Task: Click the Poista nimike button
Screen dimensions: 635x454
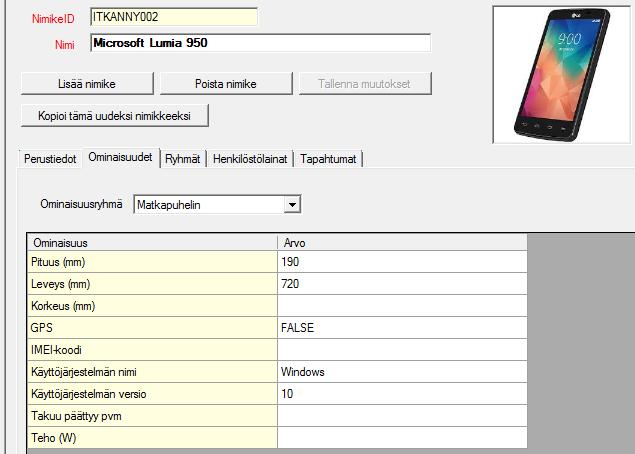Action: click(x=226, y=84)
